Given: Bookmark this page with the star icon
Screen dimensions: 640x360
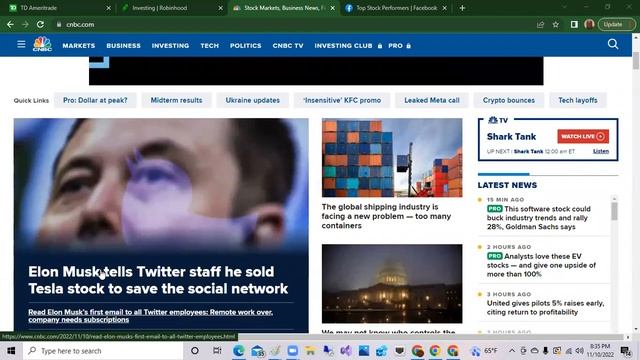Looking at the screenshot, I should click(556, 24).
